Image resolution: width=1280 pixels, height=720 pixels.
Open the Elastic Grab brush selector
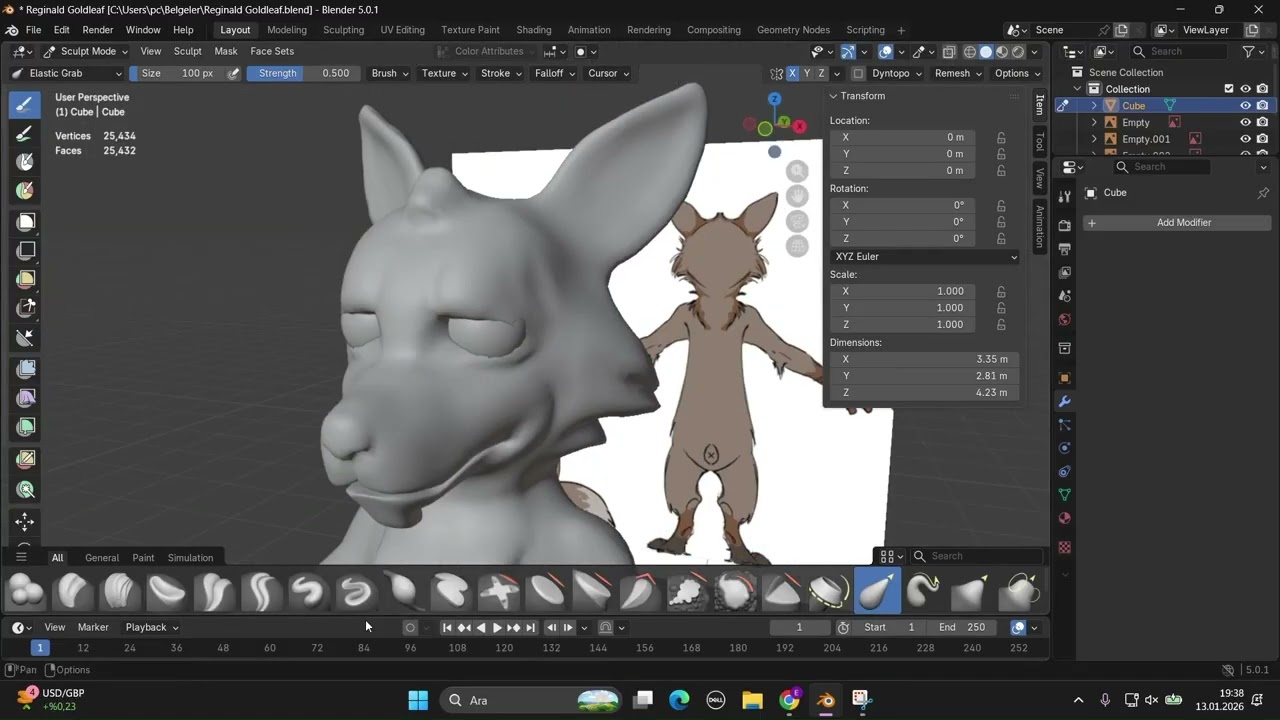(x=66, y=73)
